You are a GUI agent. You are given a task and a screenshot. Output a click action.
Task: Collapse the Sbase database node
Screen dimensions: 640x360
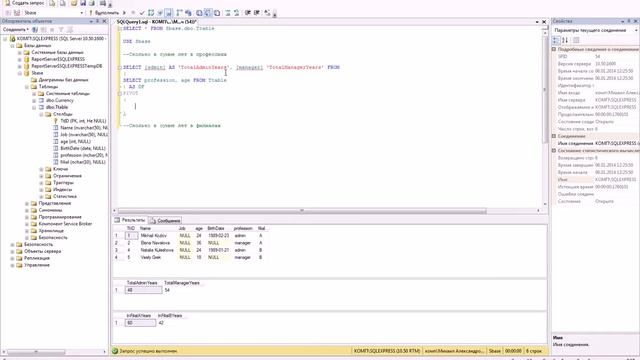(20, 73)
